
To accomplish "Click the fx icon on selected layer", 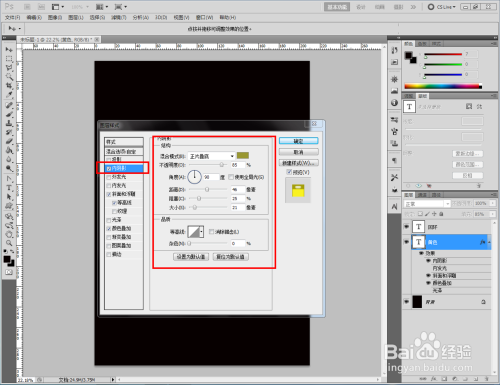I will 482,242.
